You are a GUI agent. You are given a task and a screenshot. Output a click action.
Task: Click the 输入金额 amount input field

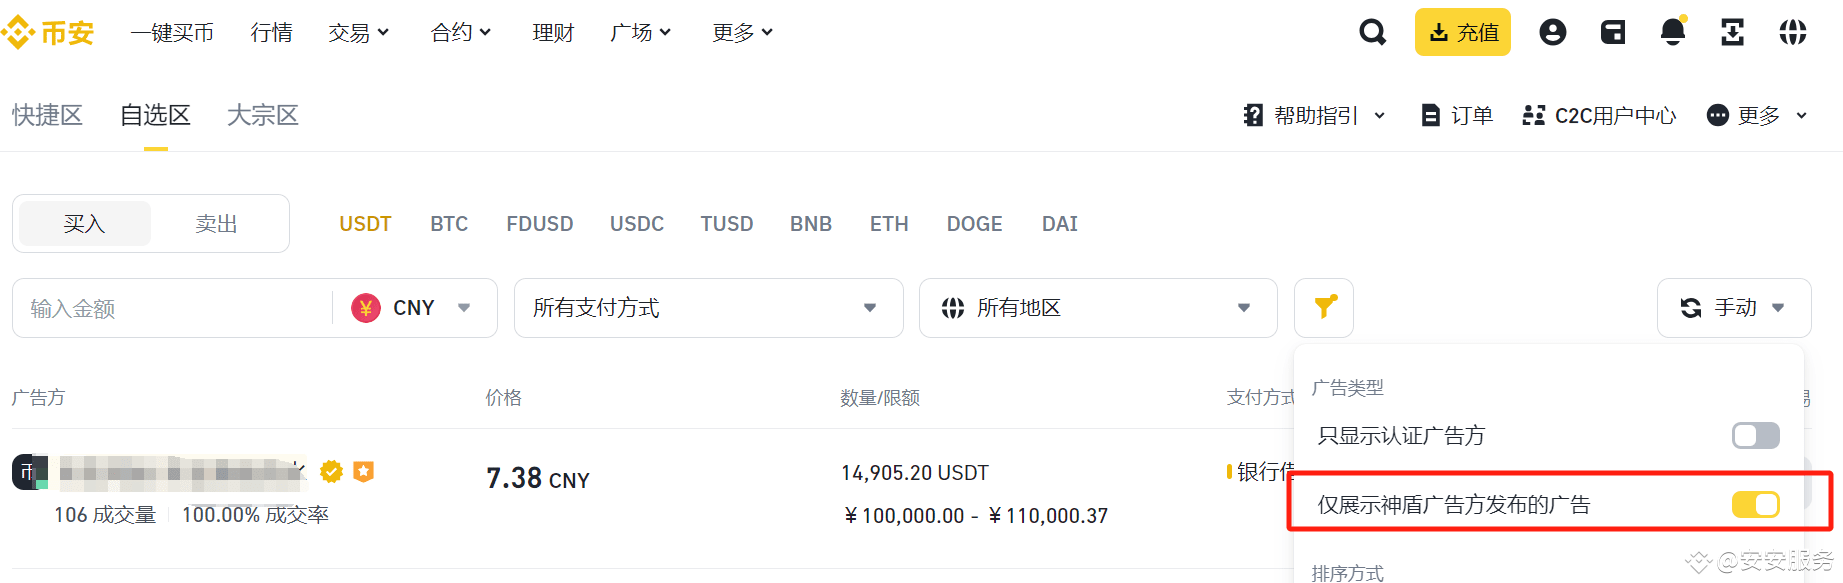tap(170, 308)
